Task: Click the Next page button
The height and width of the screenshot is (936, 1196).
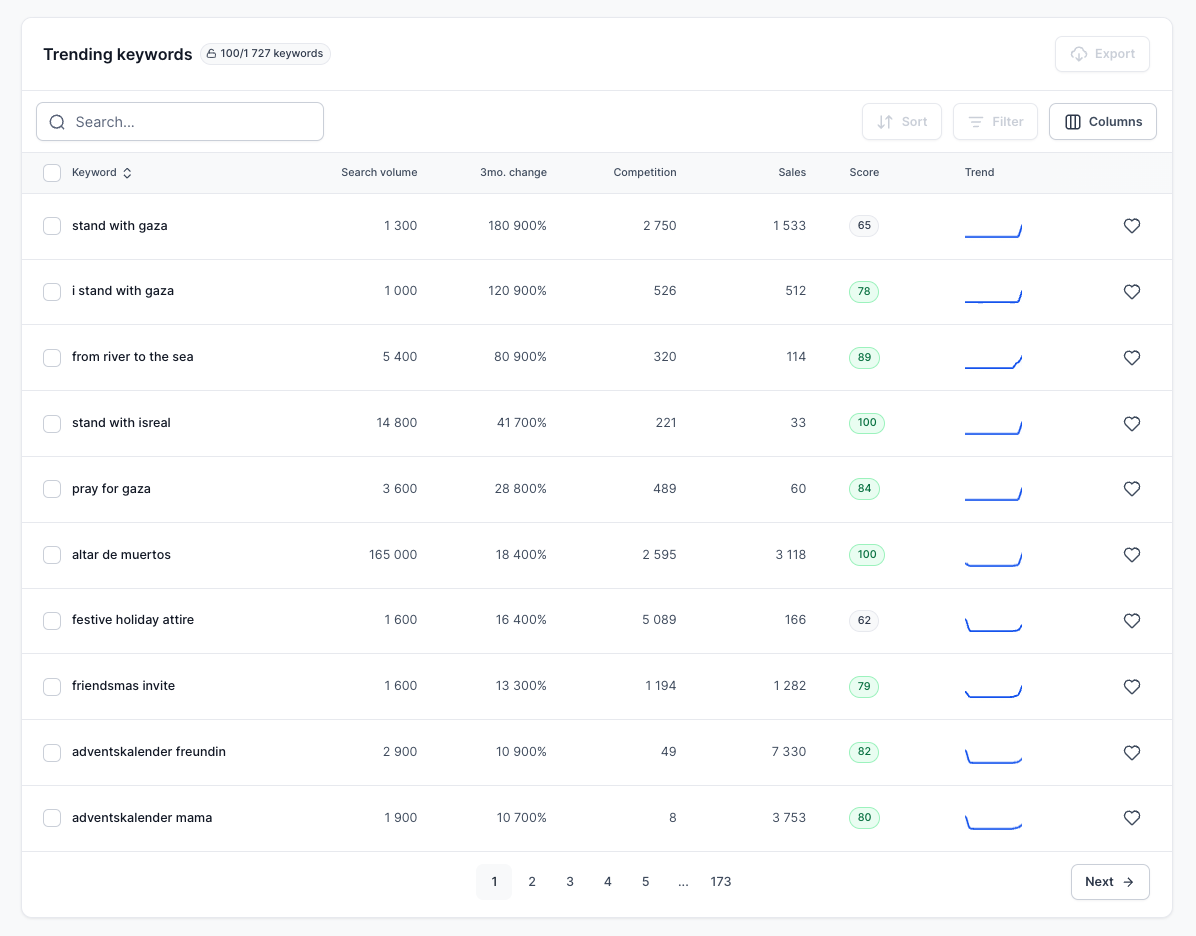Action: click(x=1109, y=882)
